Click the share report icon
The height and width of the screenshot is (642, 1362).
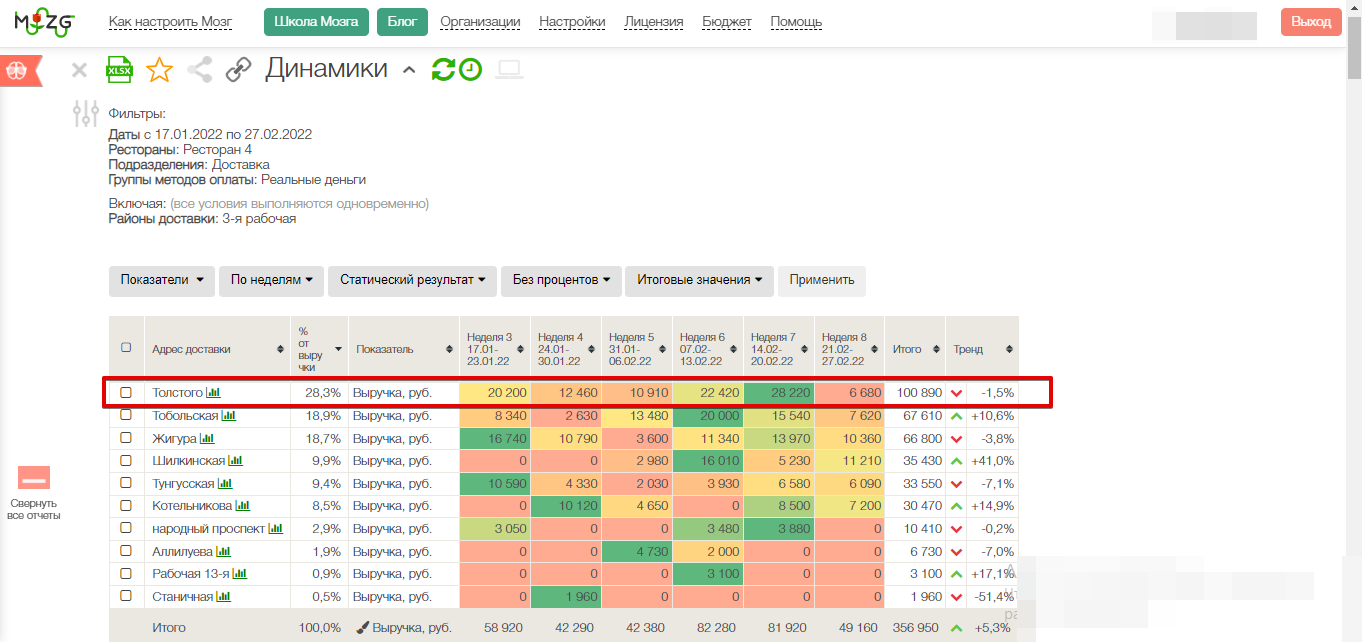click(x=200, y=70)
